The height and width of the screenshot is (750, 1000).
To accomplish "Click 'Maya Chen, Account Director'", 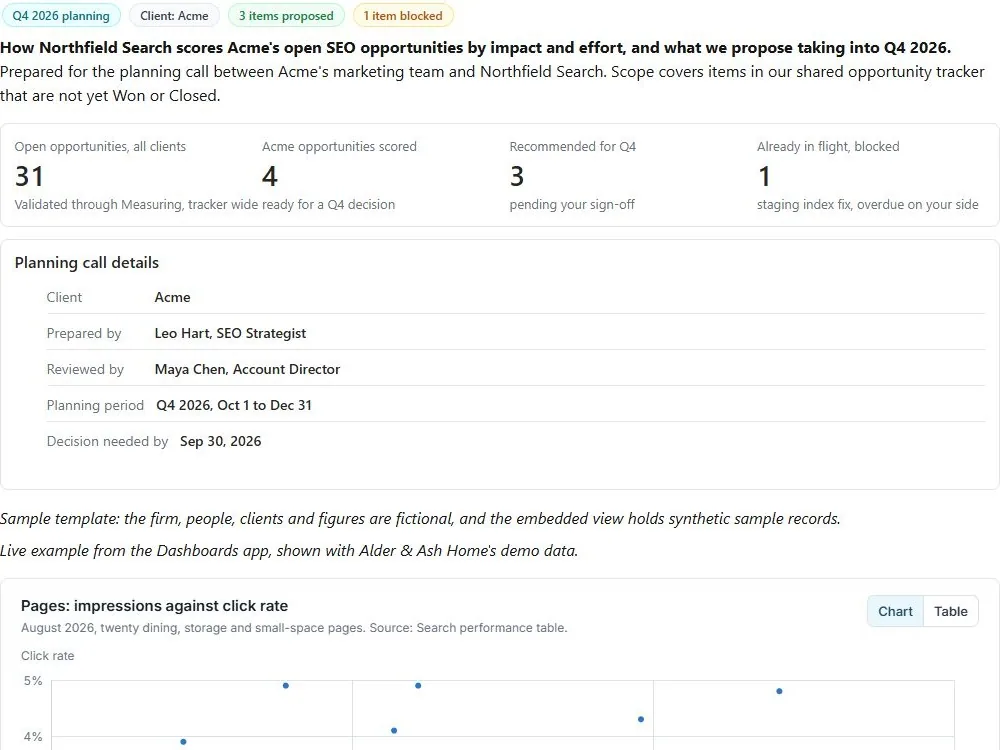I will (247, 369).
